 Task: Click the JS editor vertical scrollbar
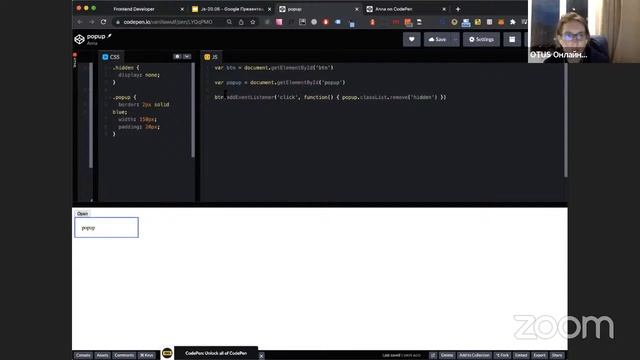(565, 120)
